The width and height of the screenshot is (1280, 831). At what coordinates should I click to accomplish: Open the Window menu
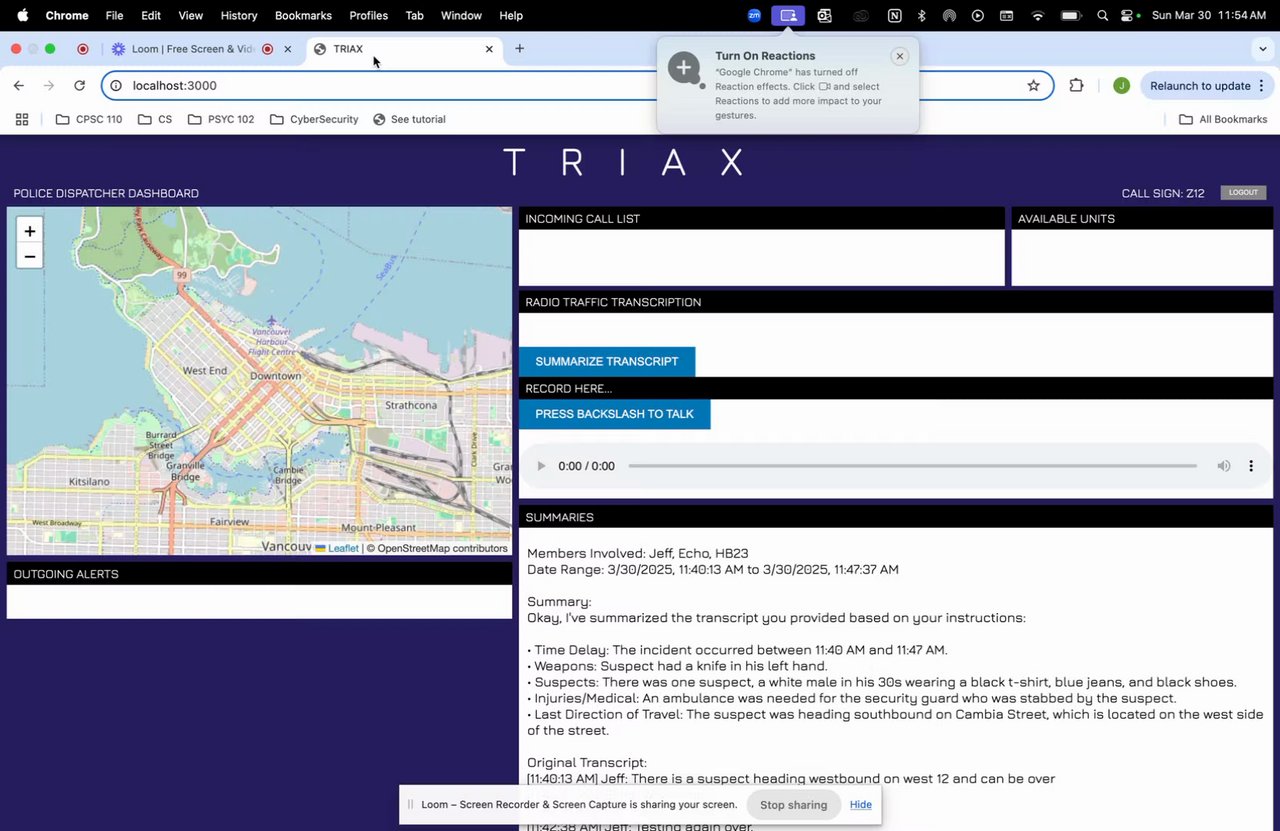tap(461, 15)
